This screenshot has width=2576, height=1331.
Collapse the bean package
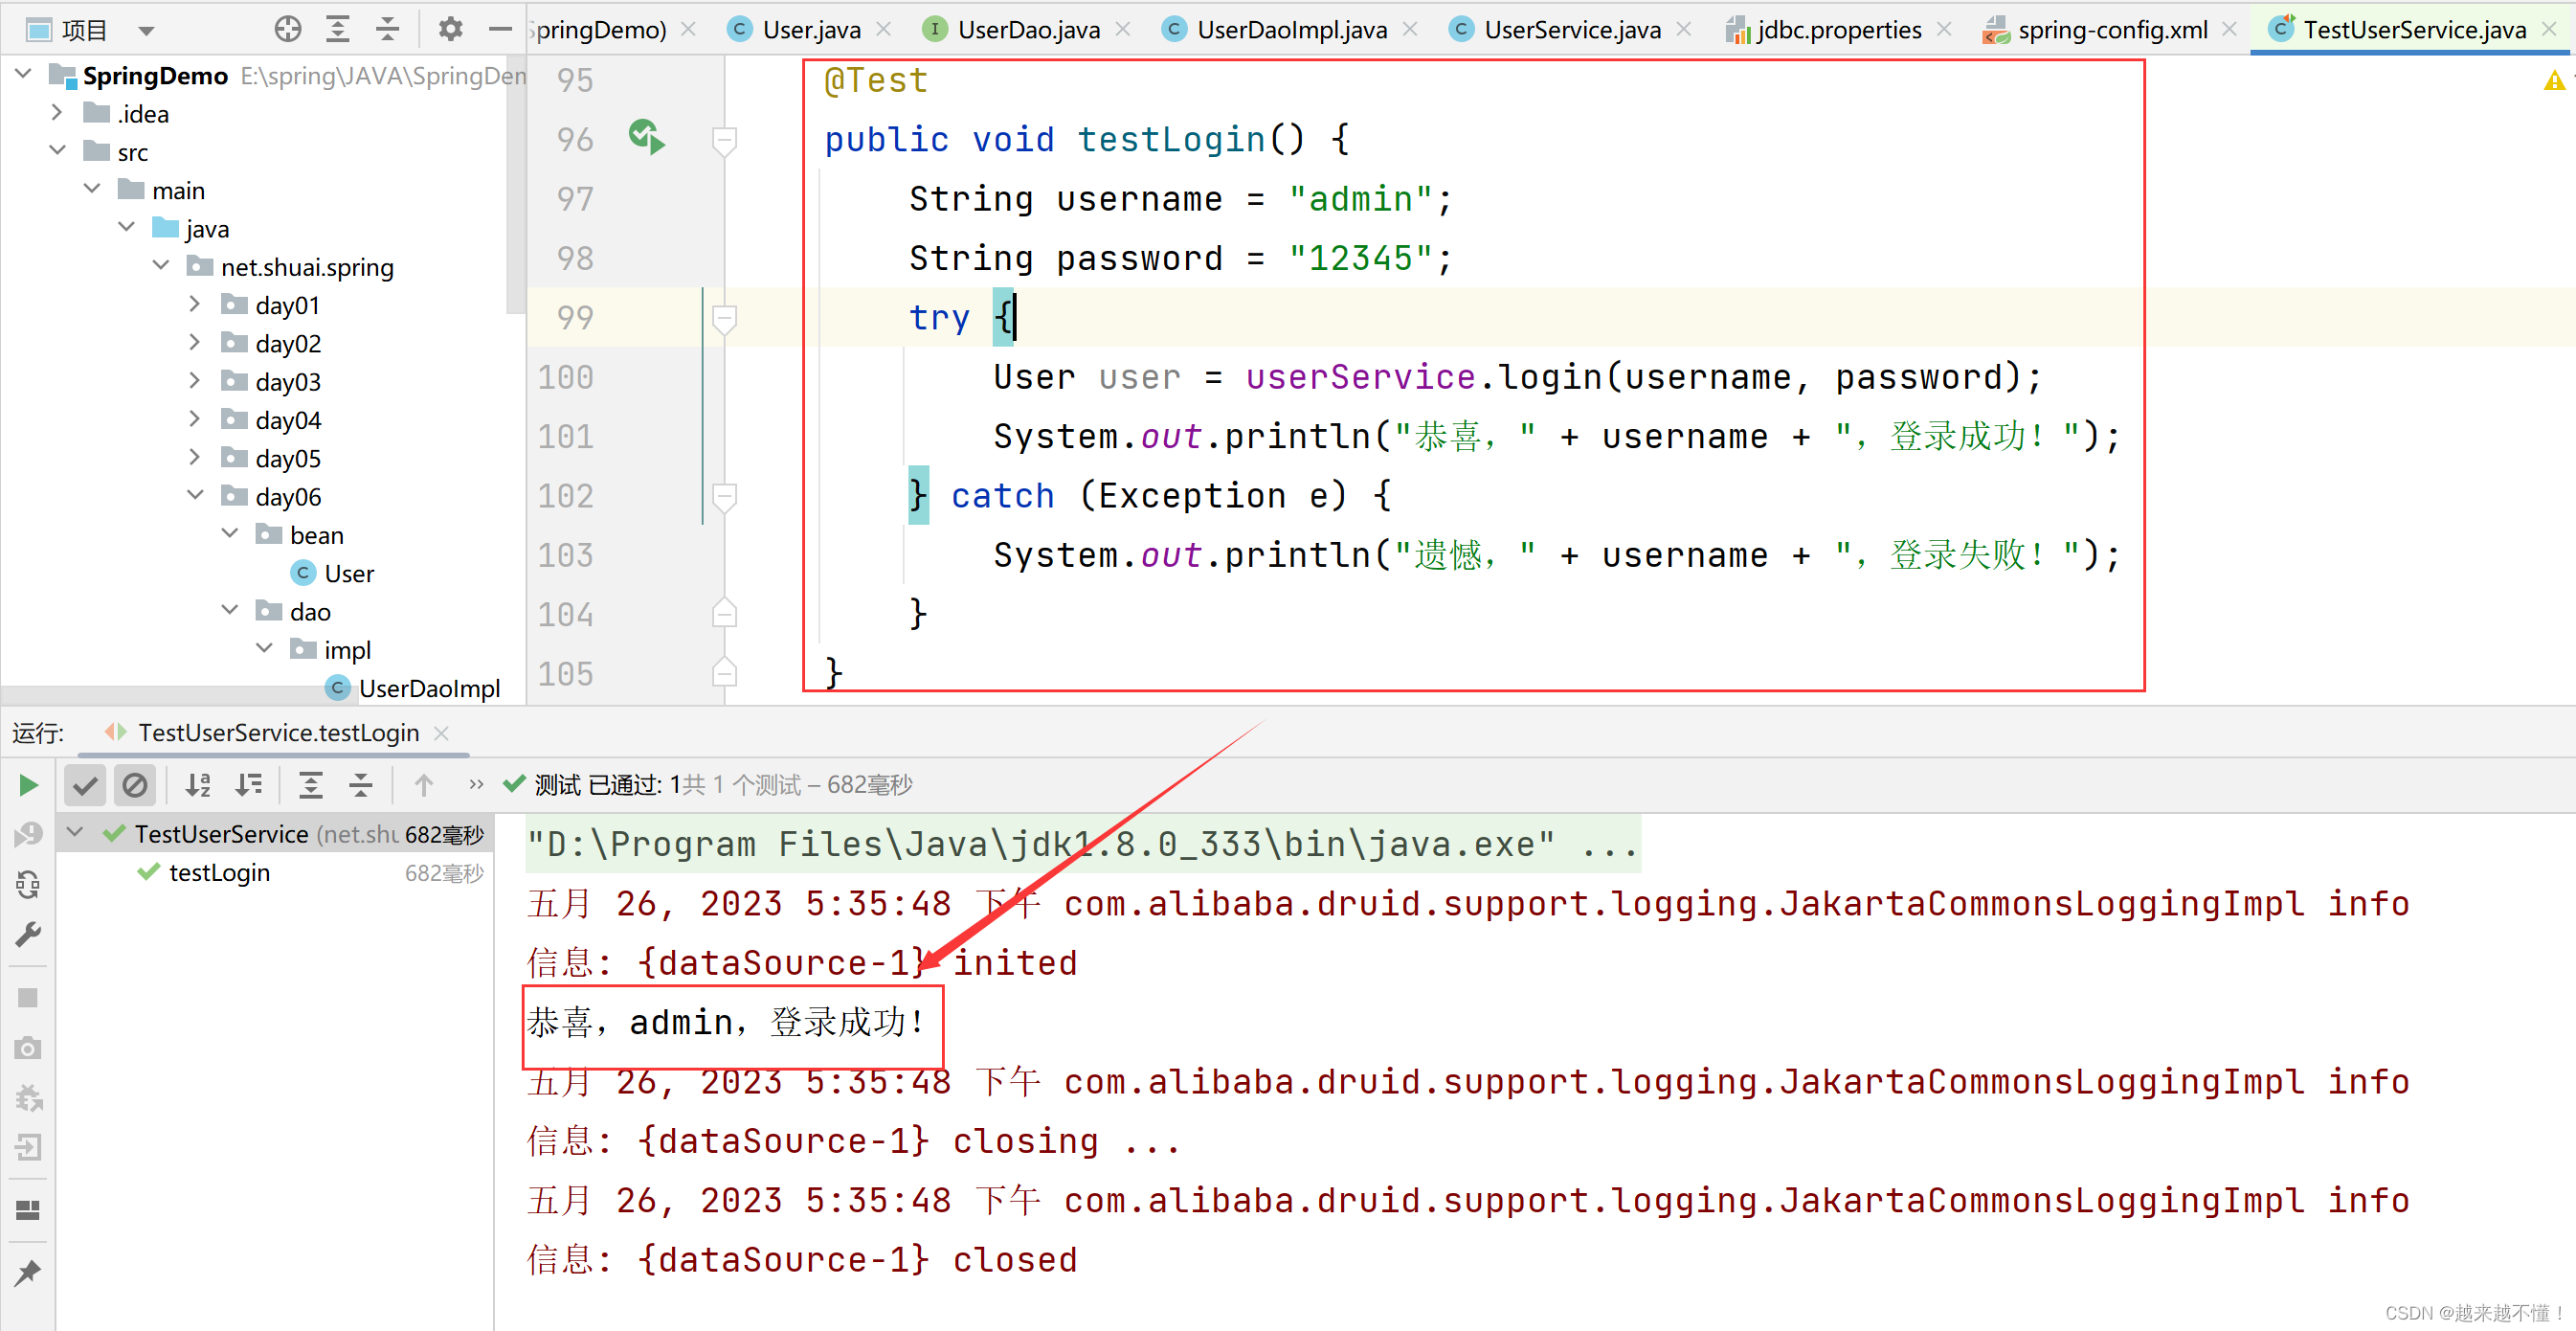230,533
